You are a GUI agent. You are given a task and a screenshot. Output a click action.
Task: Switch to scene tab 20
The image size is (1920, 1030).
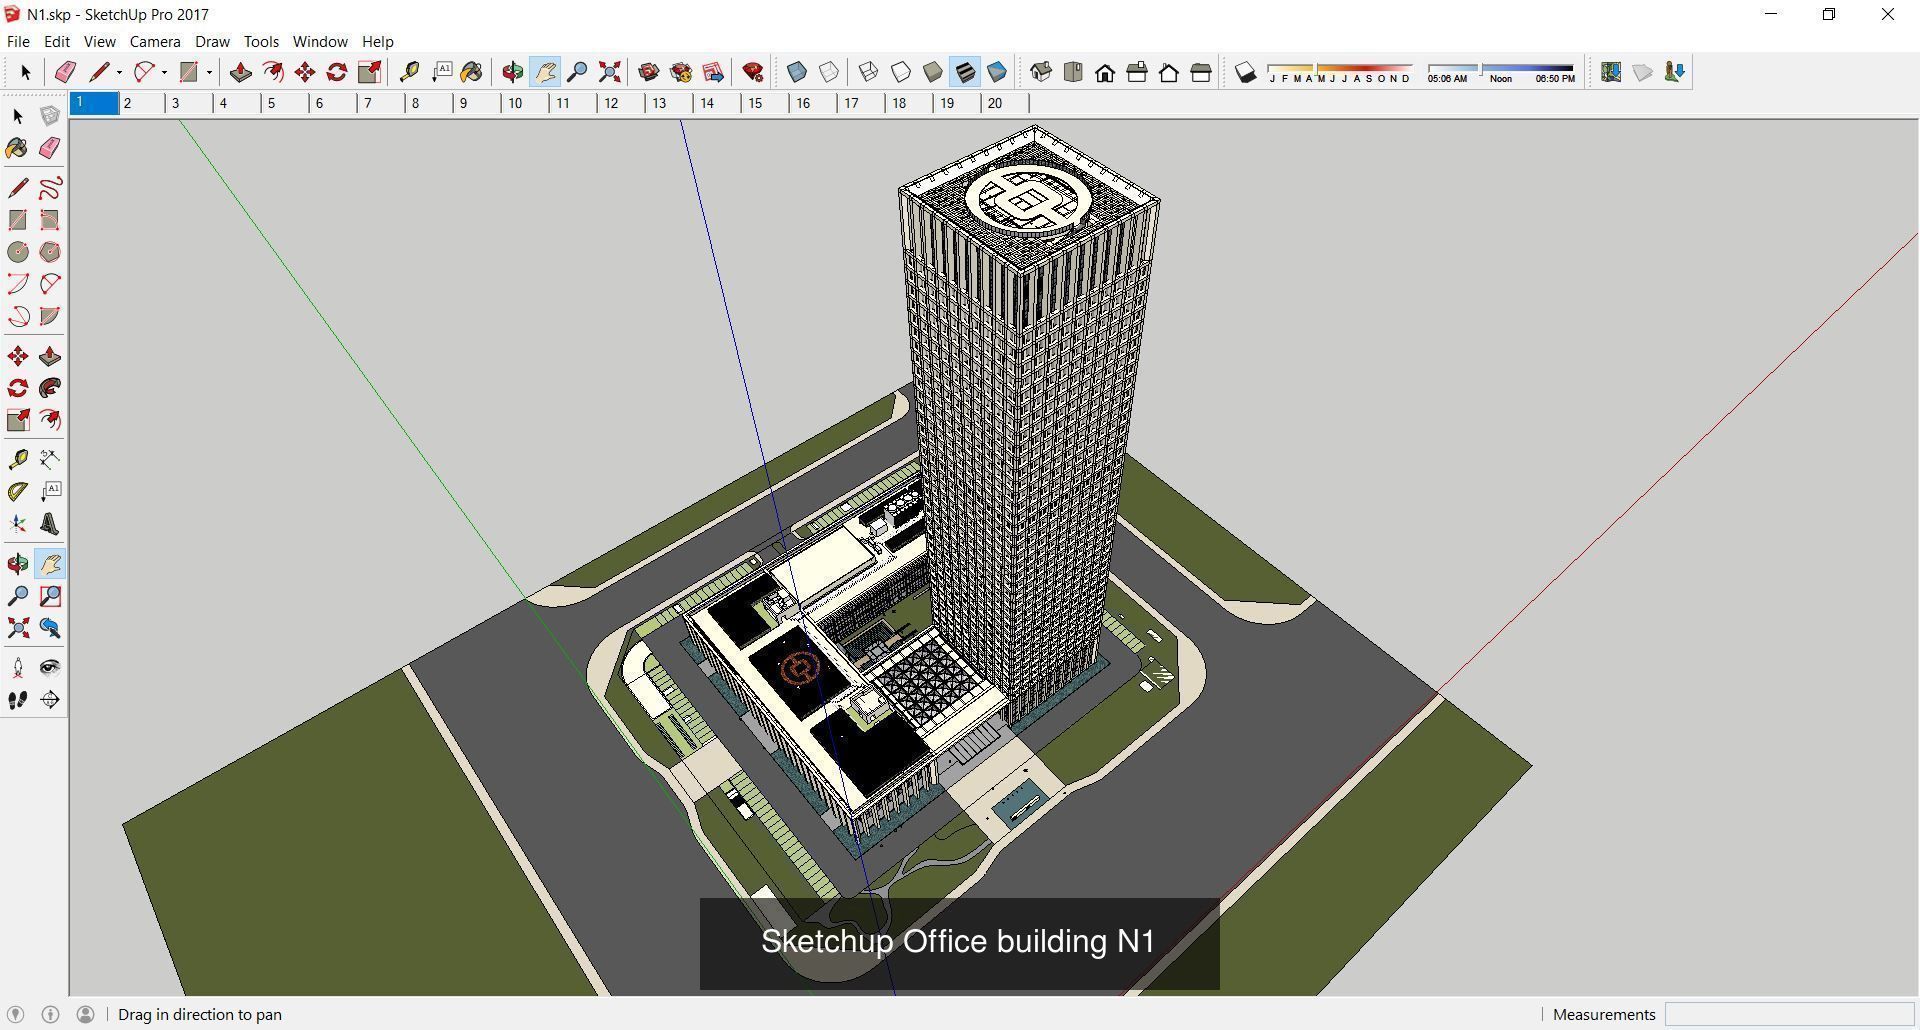tap(1006, 103)
